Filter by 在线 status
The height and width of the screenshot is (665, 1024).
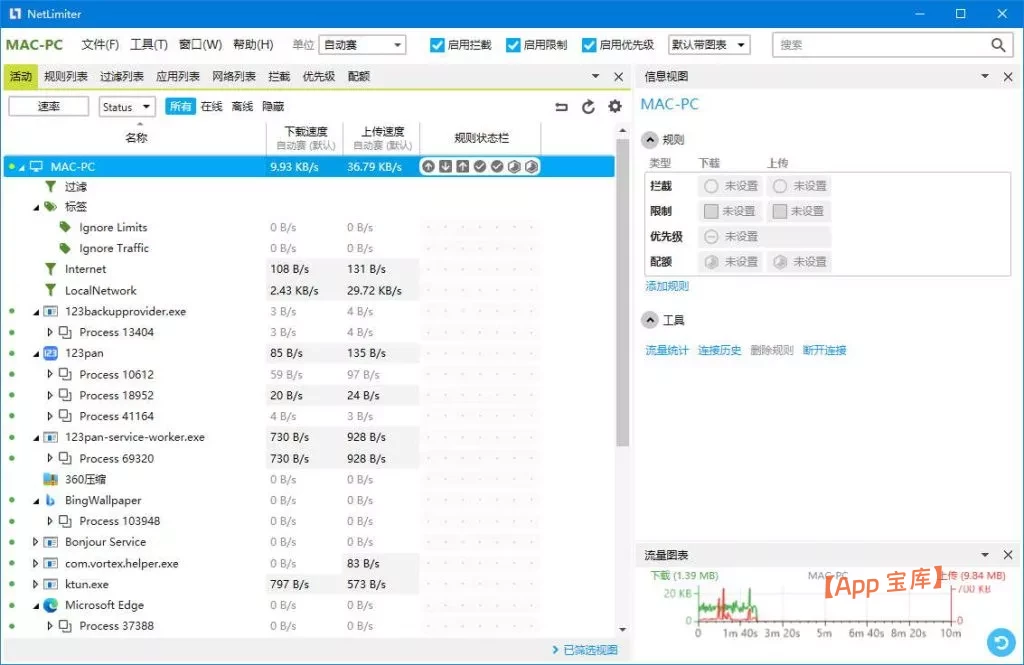212,106
